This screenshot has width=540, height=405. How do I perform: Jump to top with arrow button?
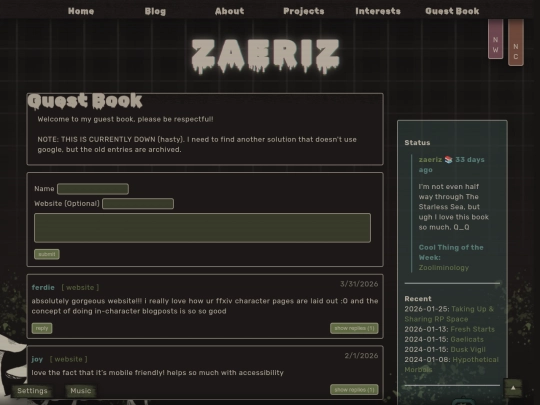513,388
